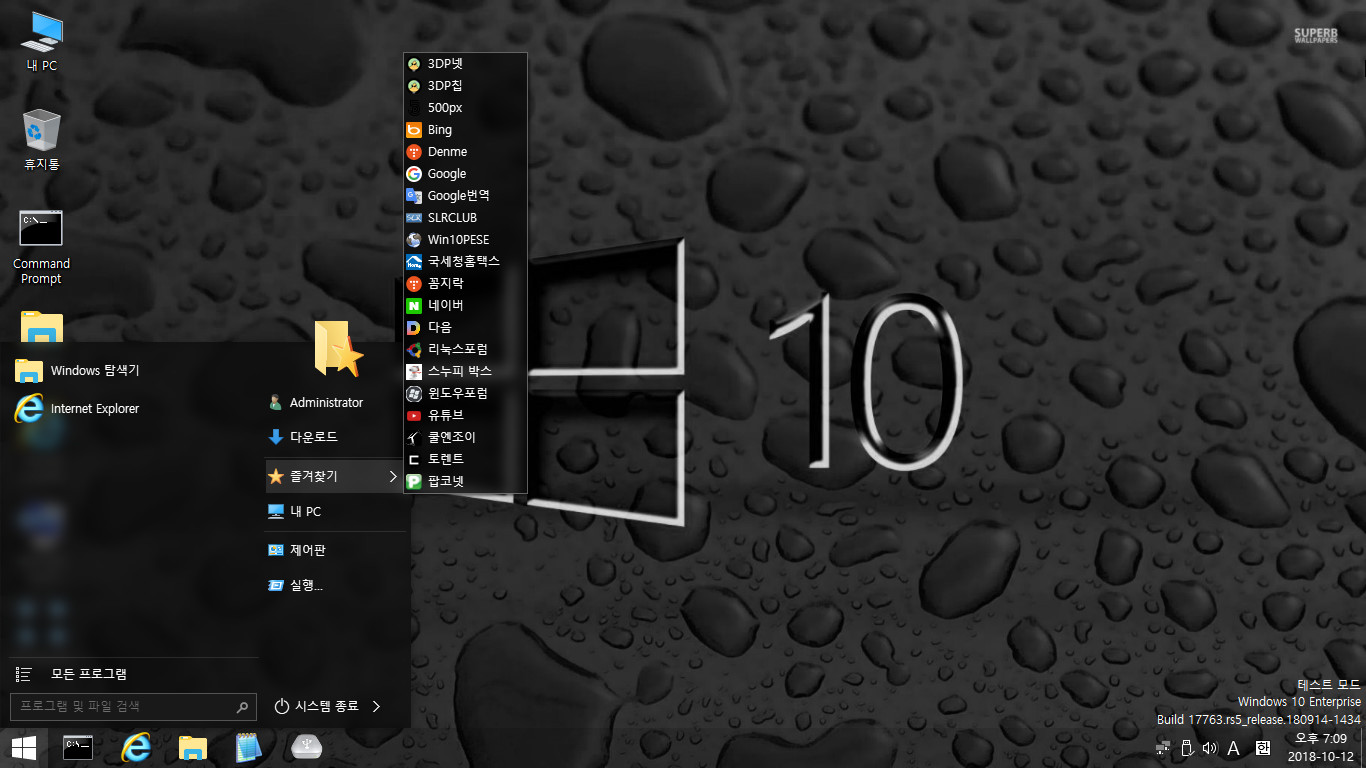Click the Win10PESE globe icon
The image size is (1366, 768).
414,240
